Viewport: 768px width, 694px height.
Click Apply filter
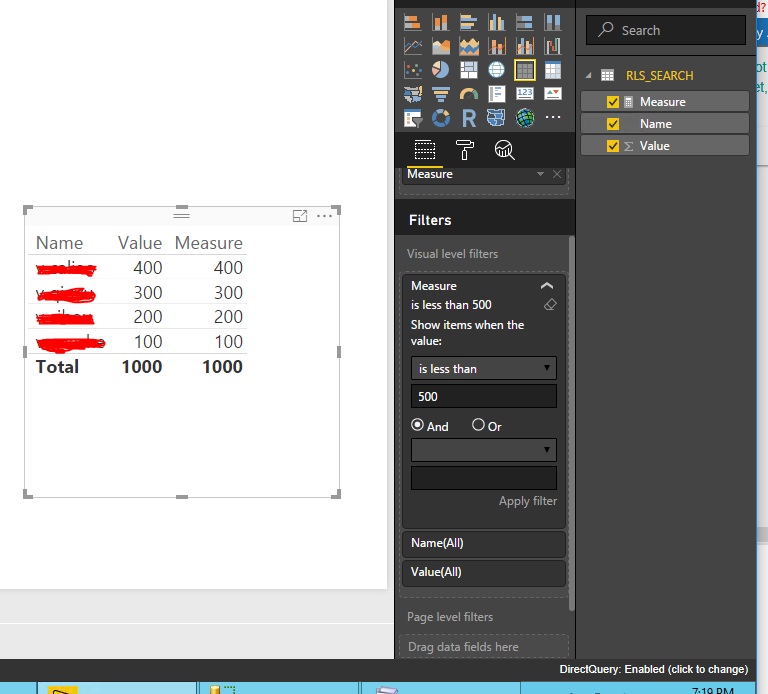click(x=528, y=501)
